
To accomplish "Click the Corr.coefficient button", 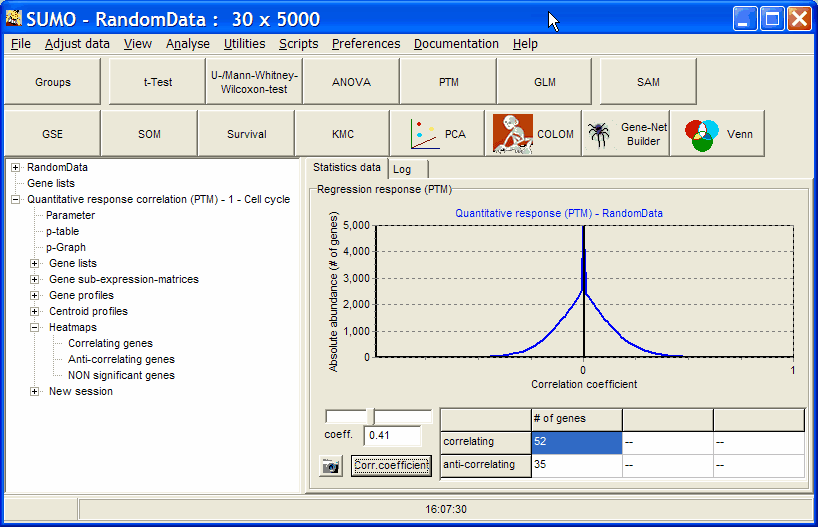I will (x=391, y=465).
